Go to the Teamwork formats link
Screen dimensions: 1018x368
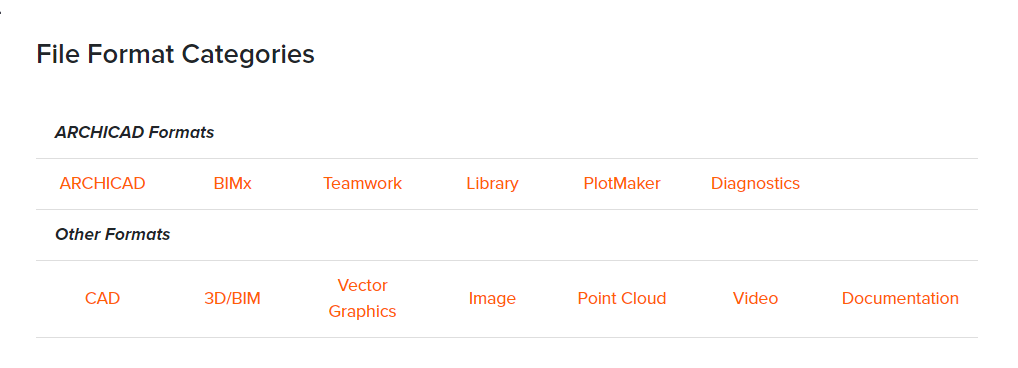coord(362,184)
